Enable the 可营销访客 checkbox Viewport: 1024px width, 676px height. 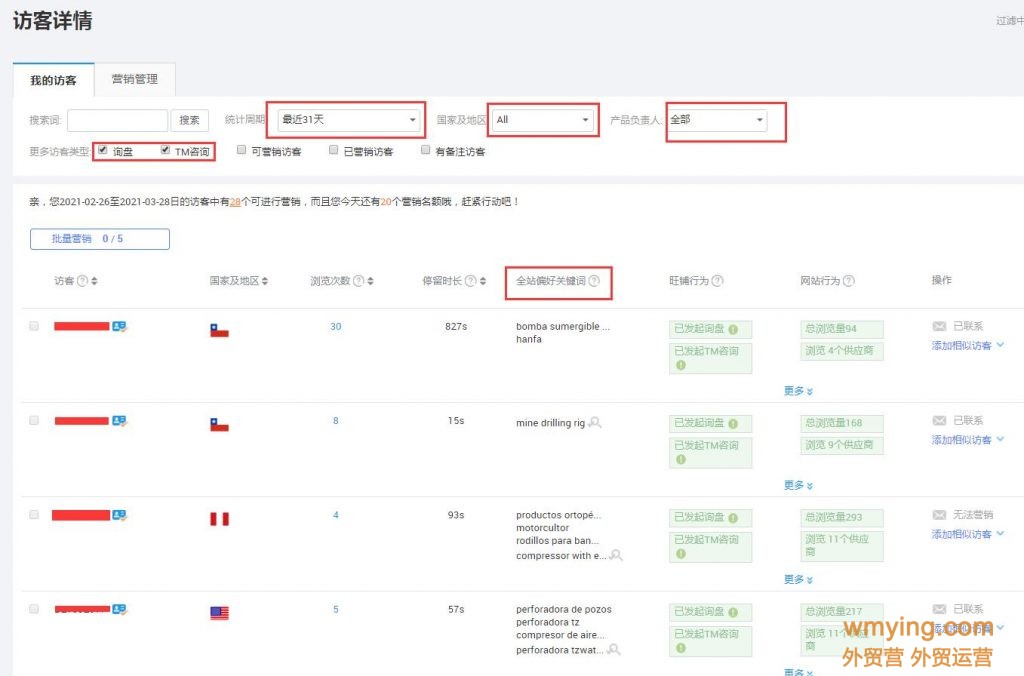pyautogui.click(x=240, y=150)
